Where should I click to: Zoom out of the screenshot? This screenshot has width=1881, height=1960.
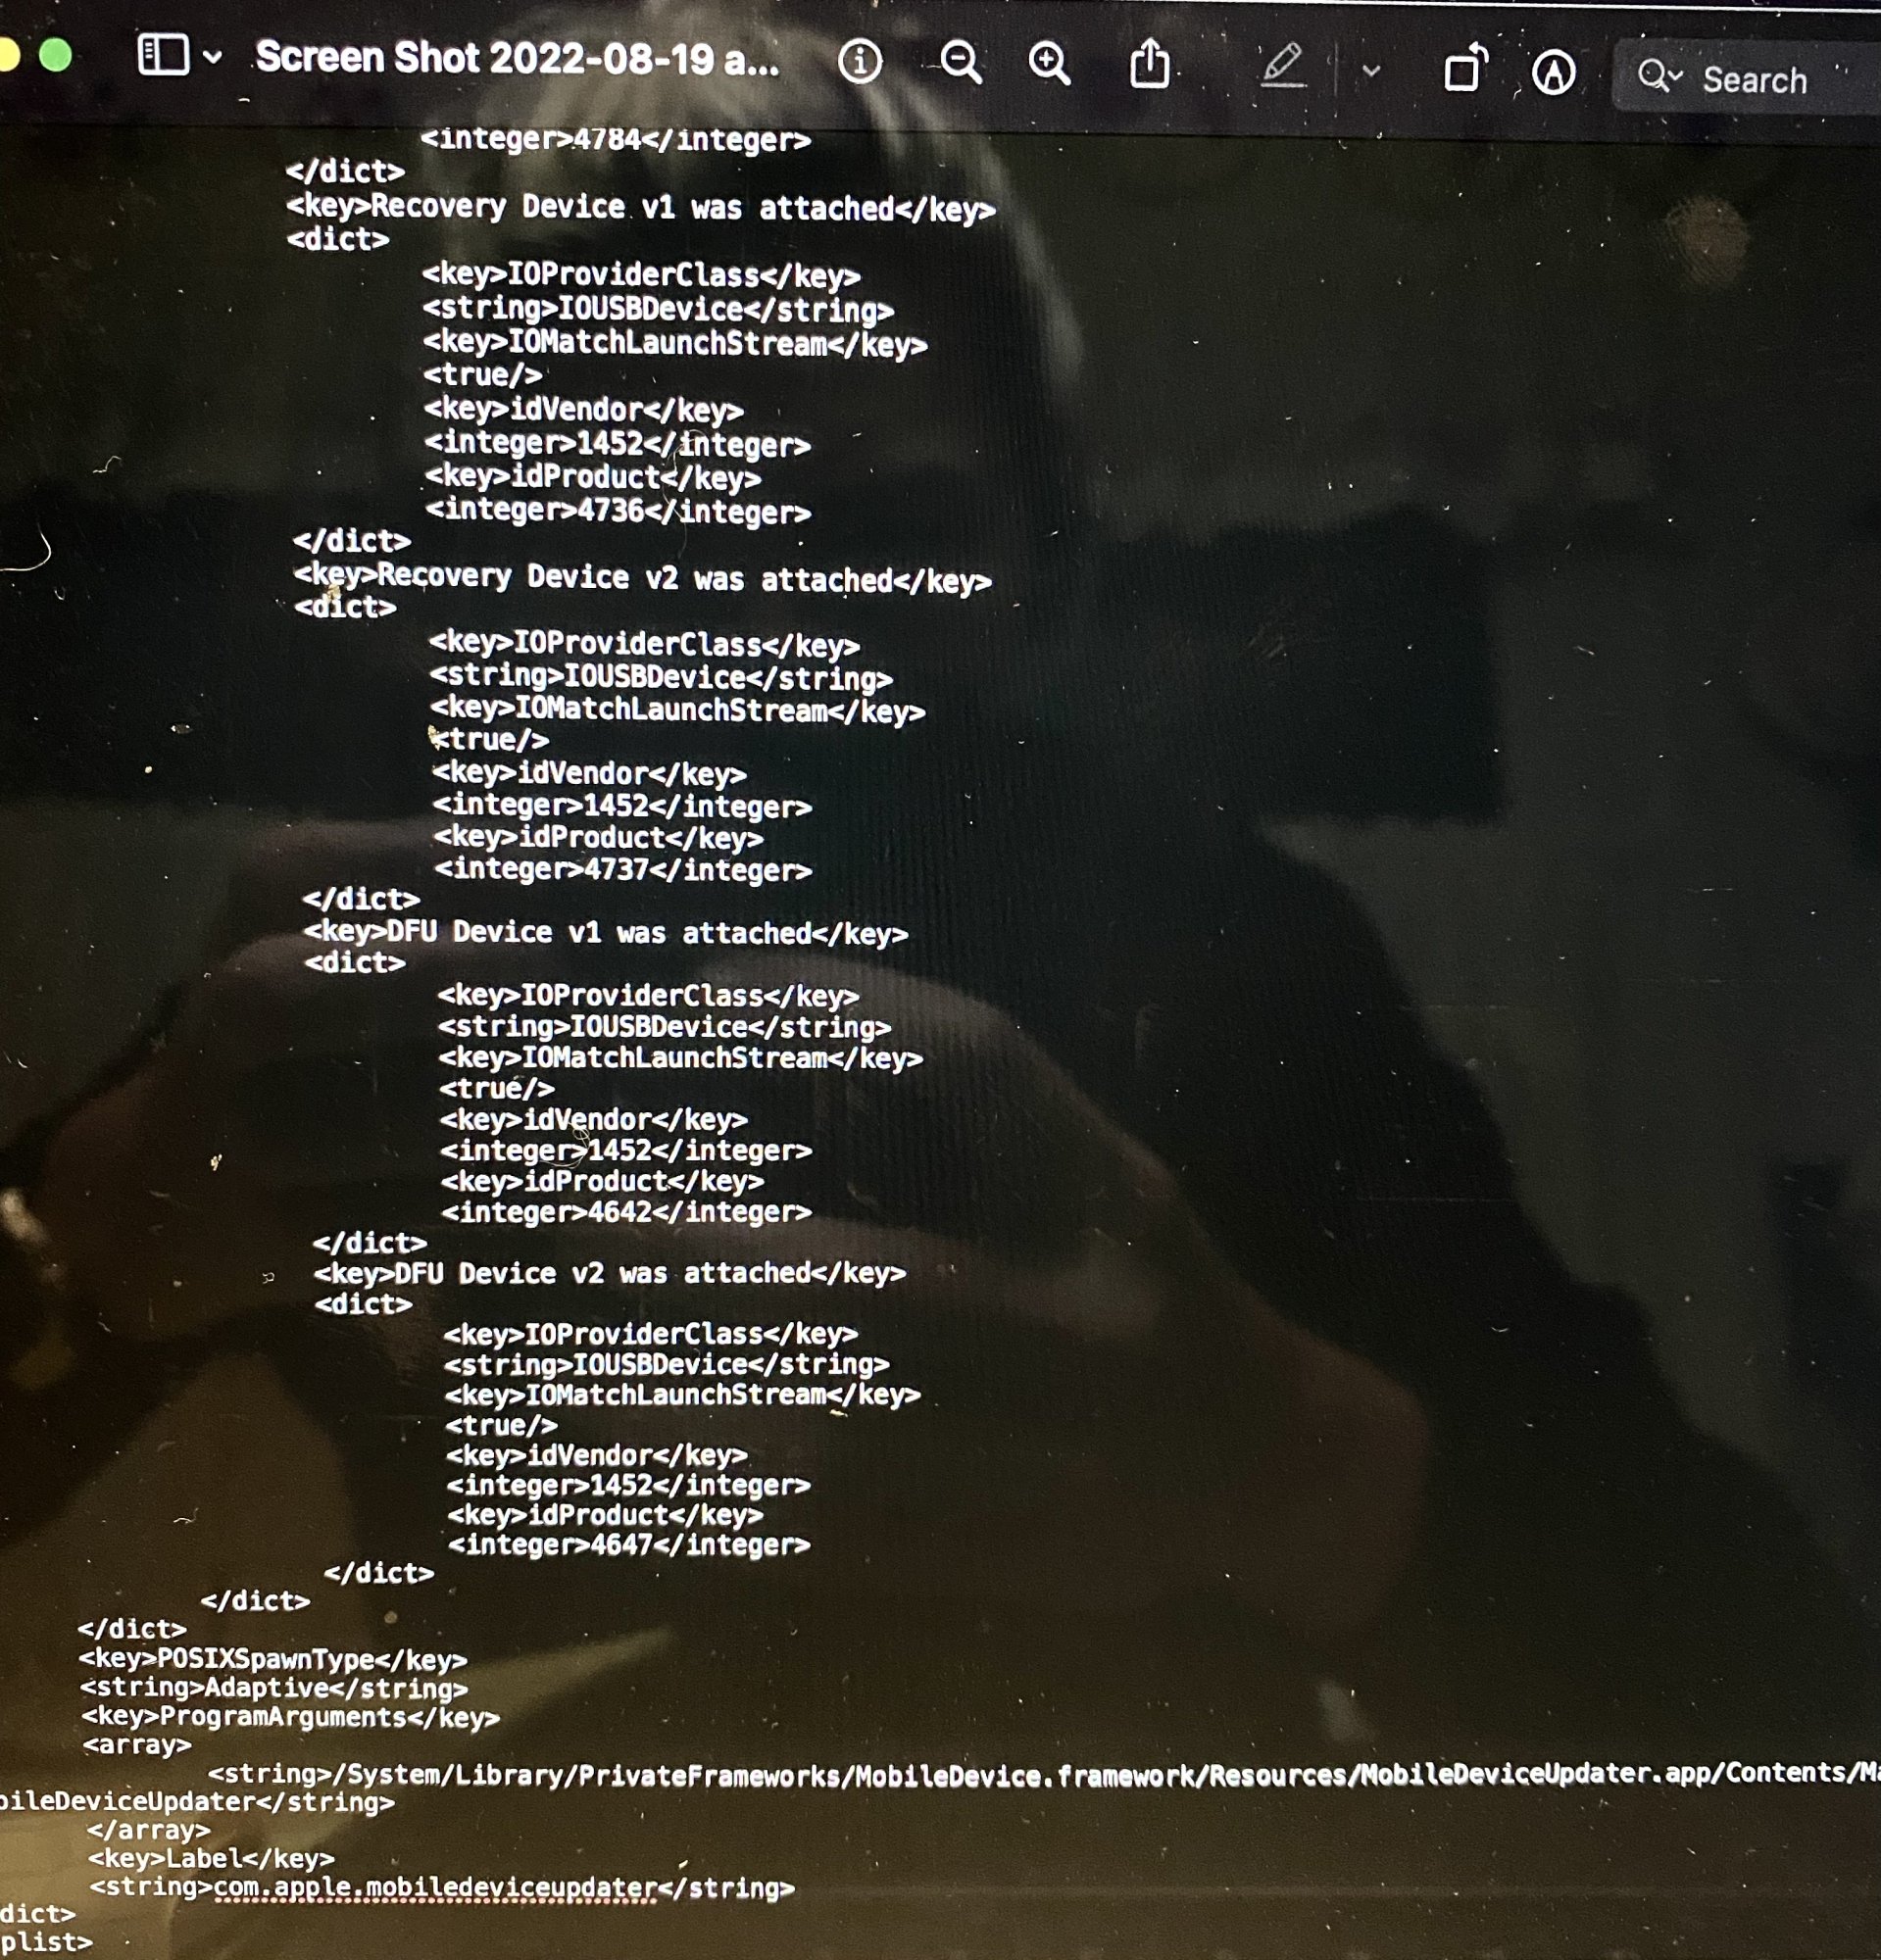pos(961,62)
